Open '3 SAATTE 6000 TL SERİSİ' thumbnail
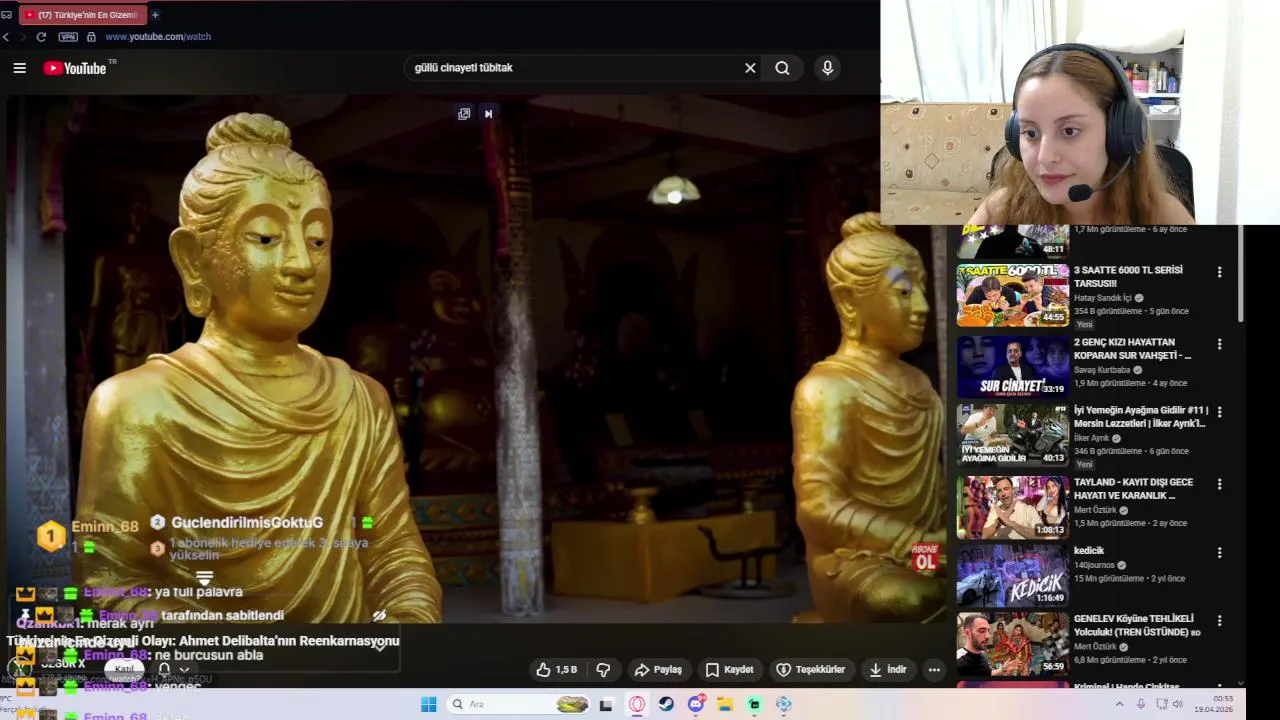1280x720 pixels. click(x=1013, y=295)
